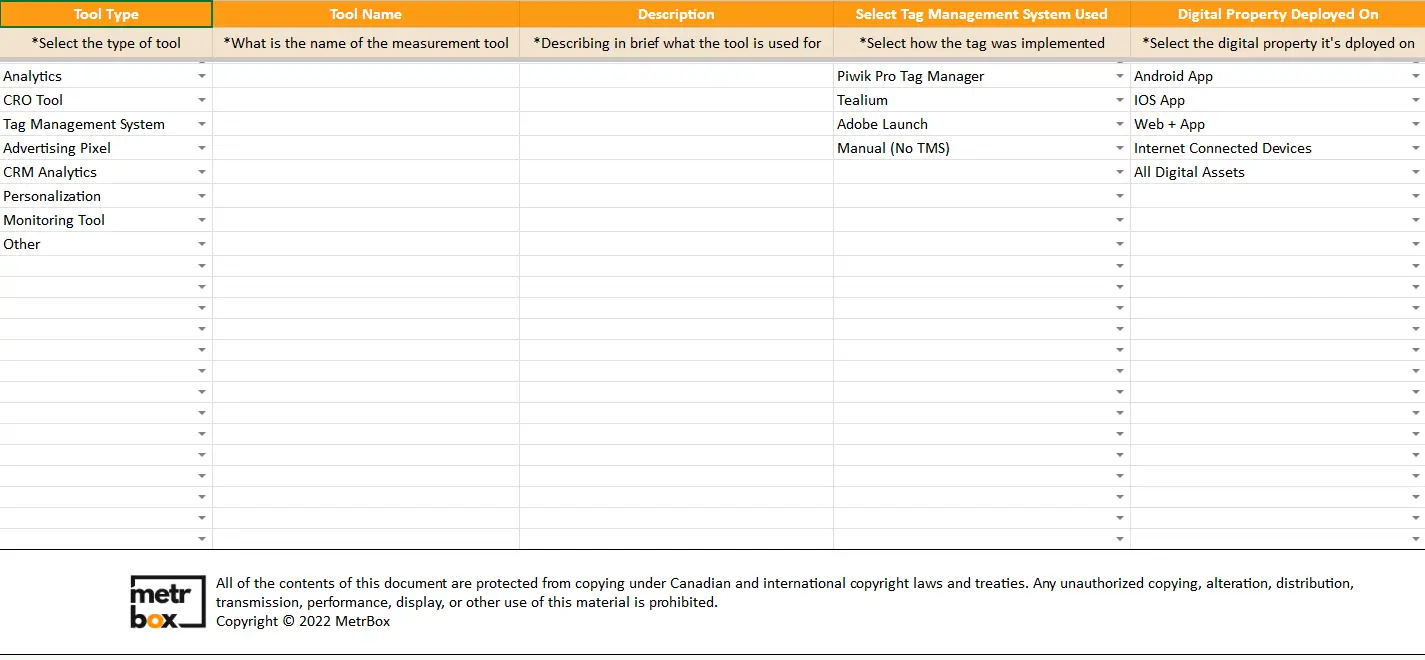Open dropdown arrow in Android App cell
The height and width of the screenshot is (660, 1425).
tap(1416, 76)
